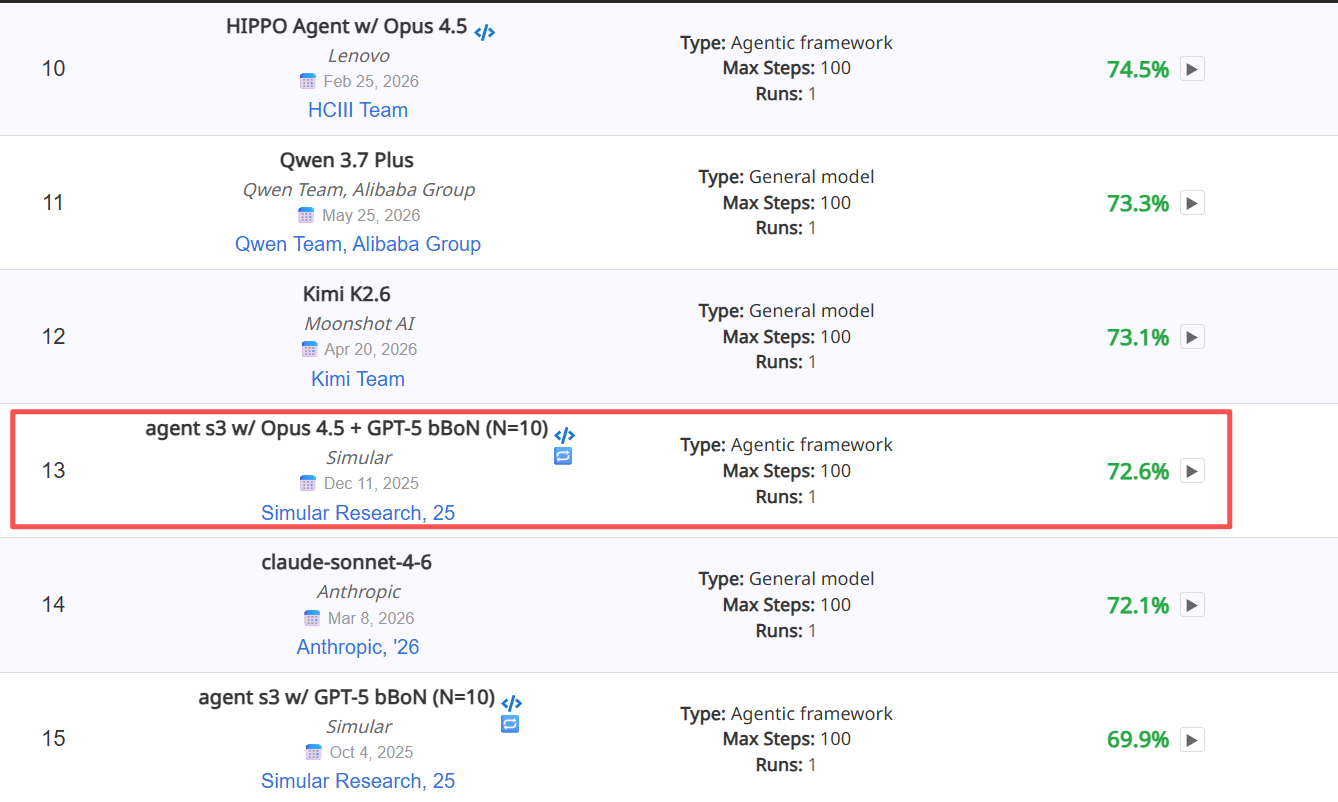1338x802 pixels.
Task: Open Simular Research, 25 link in row 13
Action: coord(358,513)
